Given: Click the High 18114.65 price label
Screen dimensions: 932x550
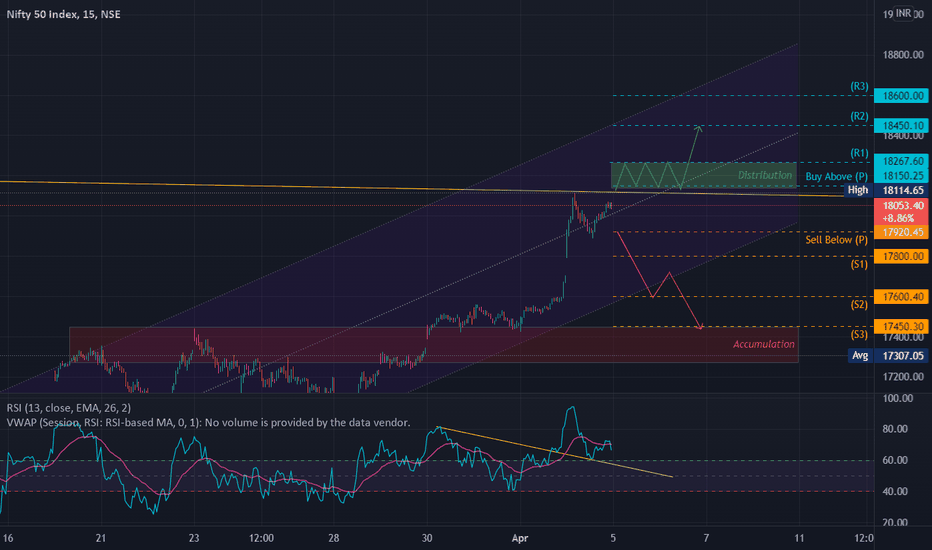Looking at the screenshot, I should pos(886,190).
